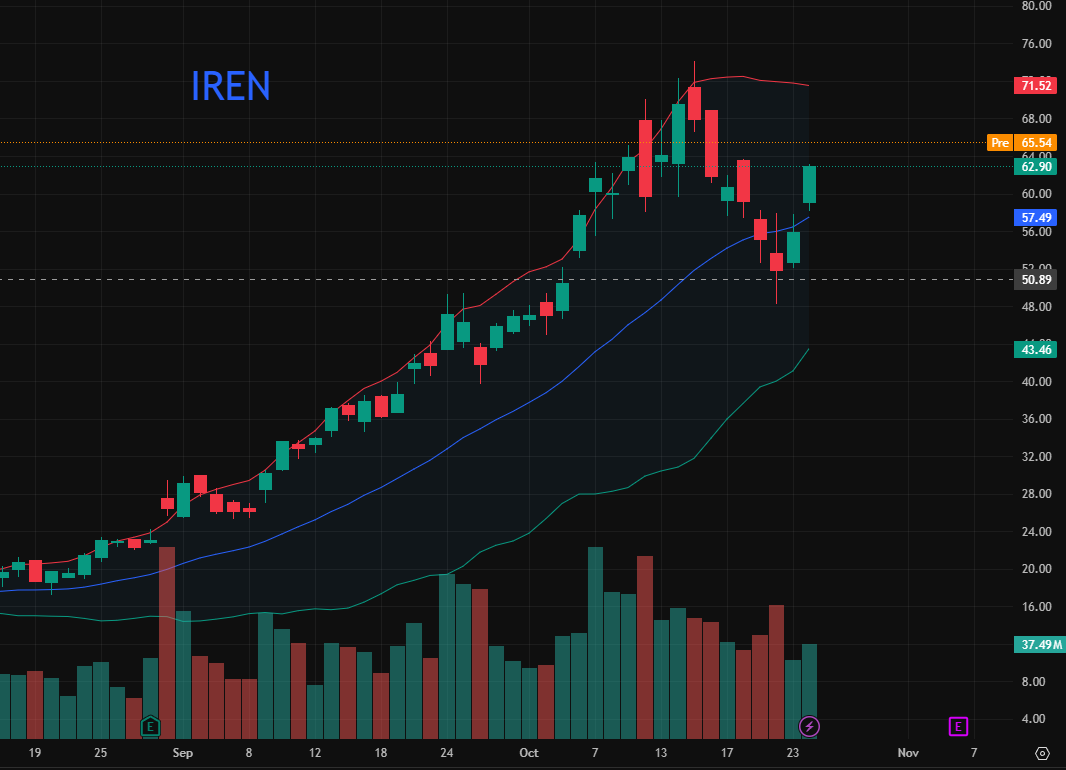The height and width of the screenshot is (770, 1066).
Task: Click the Sep date label
Action: coord(182,753)
